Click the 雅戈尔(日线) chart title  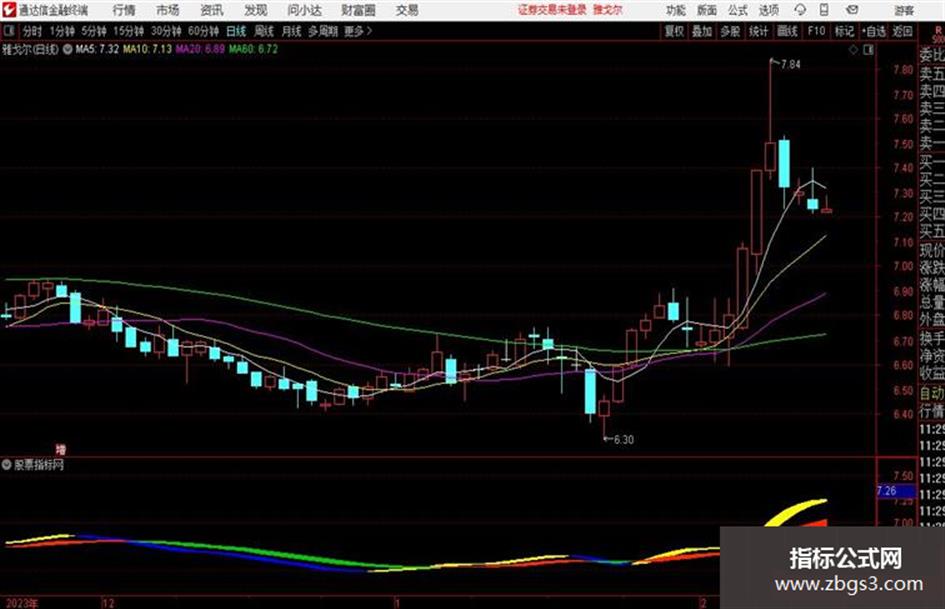click(30, 49)
